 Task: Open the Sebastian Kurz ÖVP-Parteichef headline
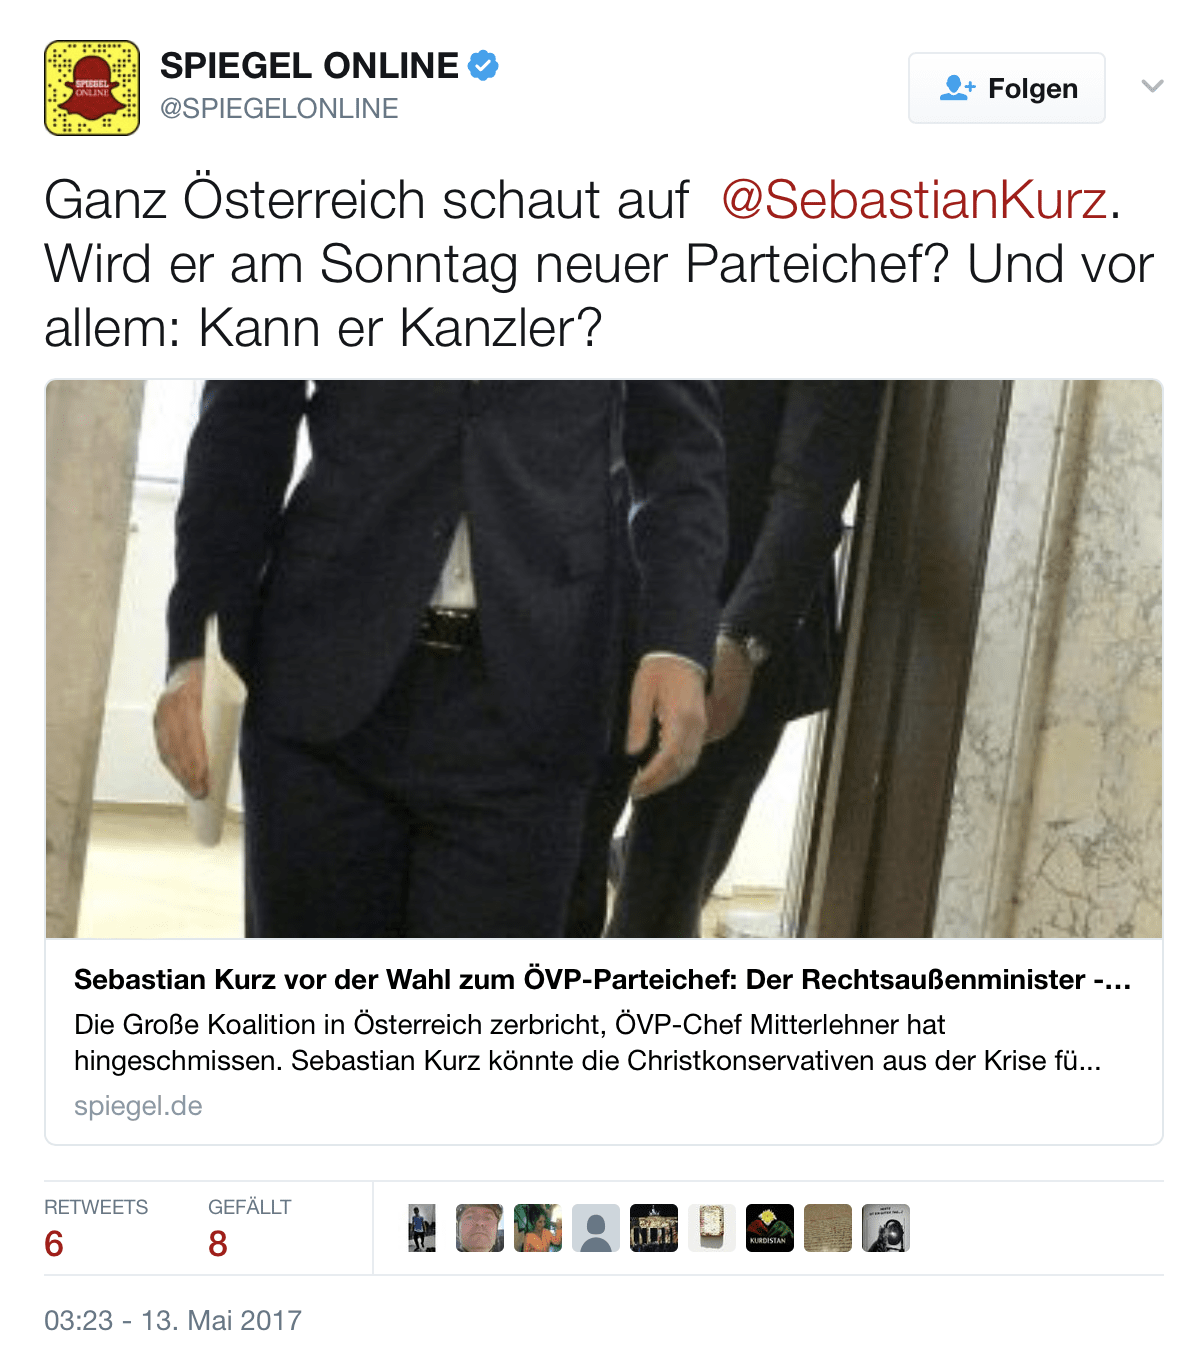click(602, 979)
